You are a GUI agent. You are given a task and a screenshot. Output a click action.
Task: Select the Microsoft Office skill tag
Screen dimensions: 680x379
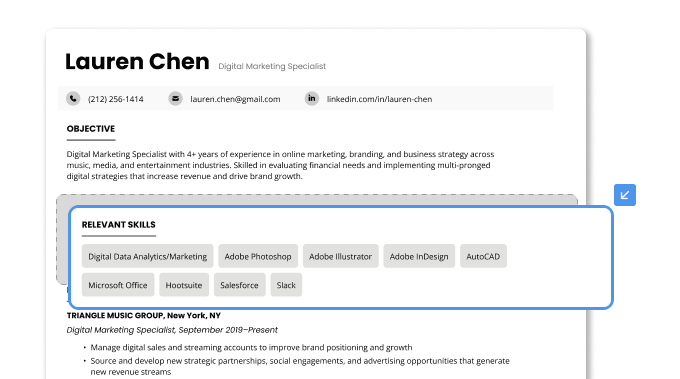point(118,284)
